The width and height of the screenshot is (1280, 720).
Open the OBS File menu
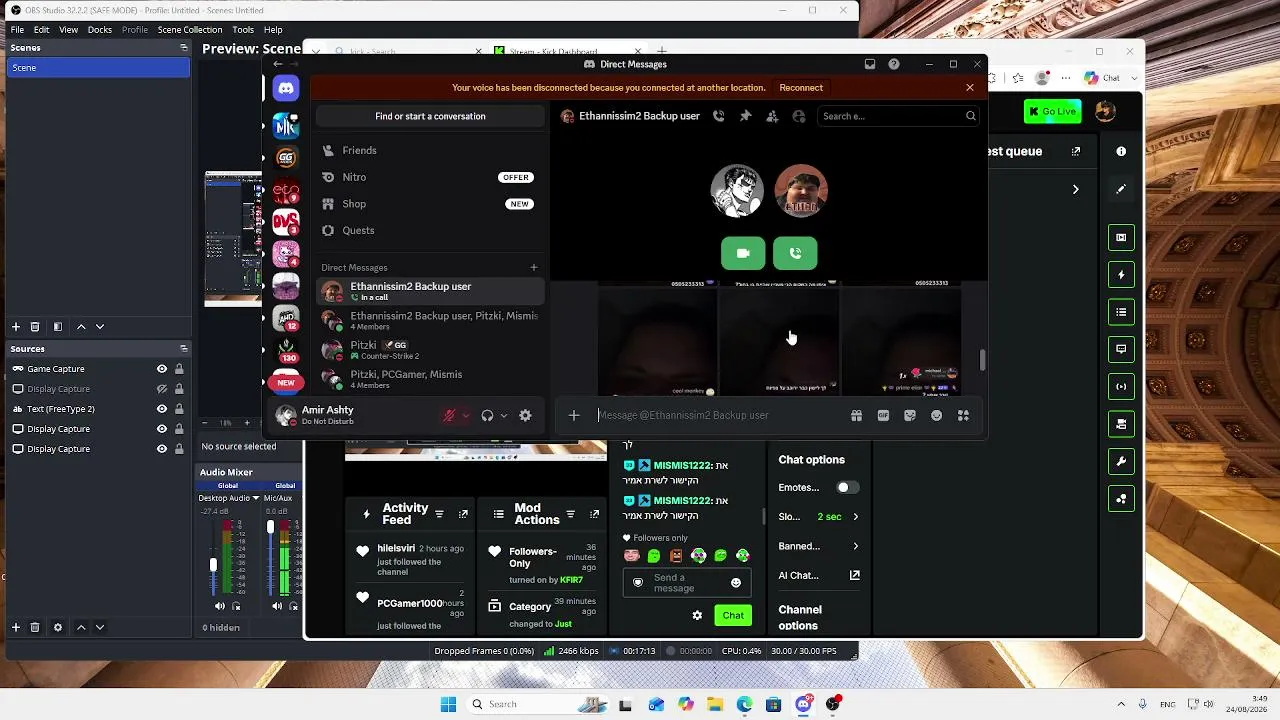(x=17, y=30)
